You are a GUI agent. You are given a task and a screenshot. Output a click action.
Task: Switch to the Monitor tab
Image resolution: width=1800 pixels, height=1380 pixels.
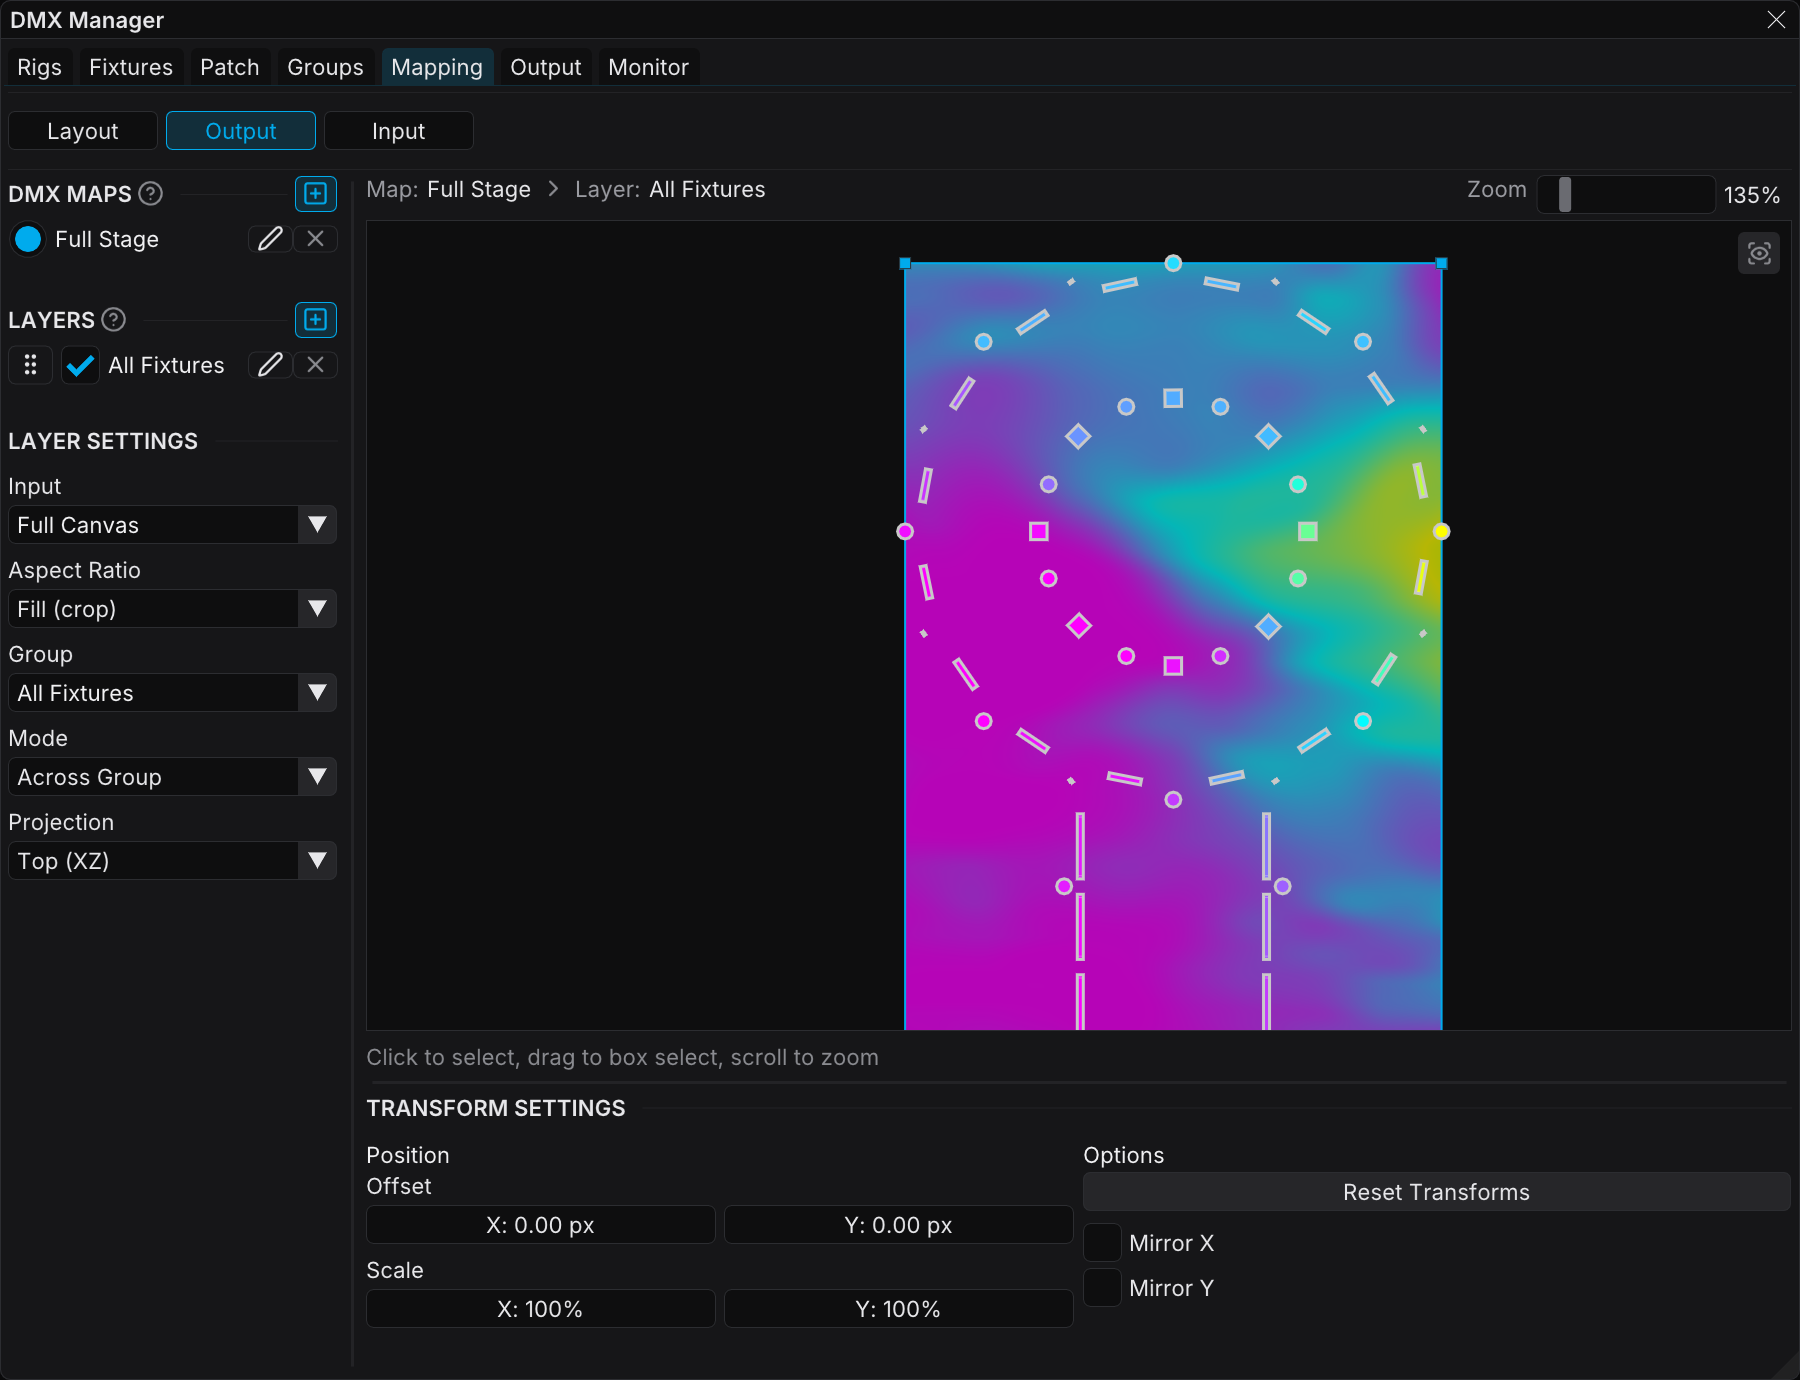coord(649,67)
